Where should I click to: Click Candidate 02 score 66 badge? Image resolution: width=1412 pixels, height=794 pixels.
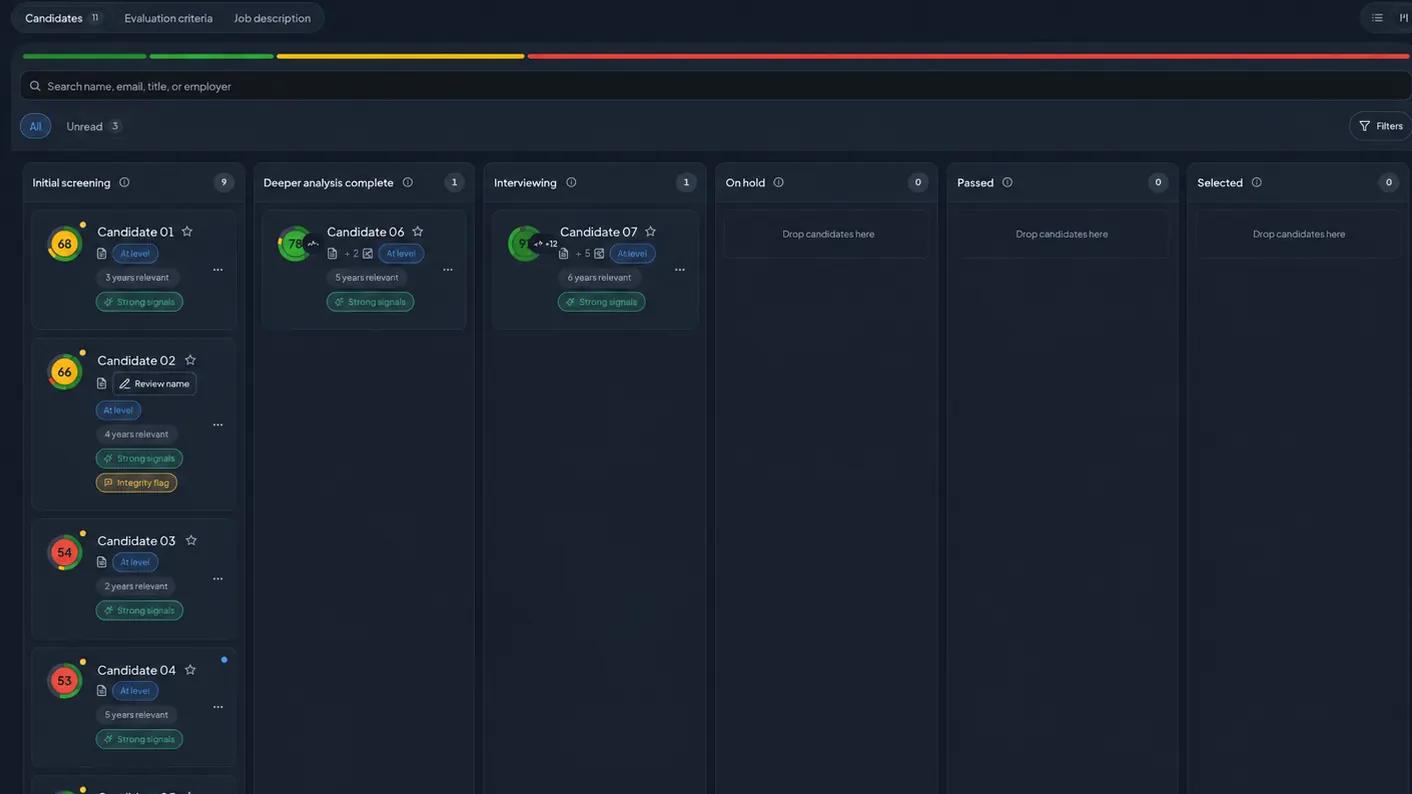[x=64, y=372]
